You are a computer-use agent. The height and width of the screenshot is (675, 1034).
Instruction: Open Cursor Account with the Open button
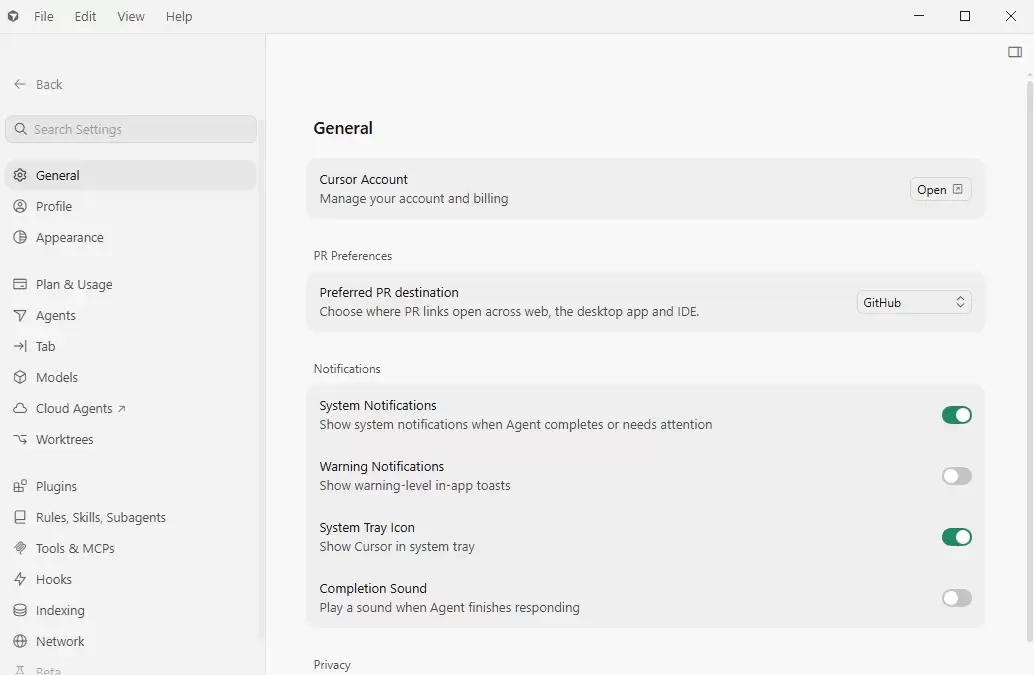tap(940, 190)
